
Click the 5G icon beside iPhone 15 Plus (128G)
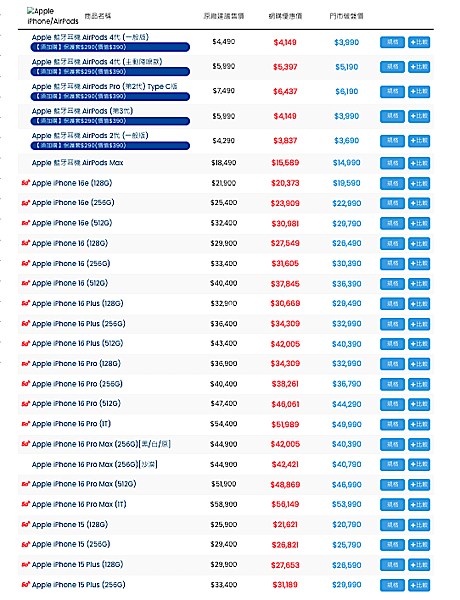26,564
